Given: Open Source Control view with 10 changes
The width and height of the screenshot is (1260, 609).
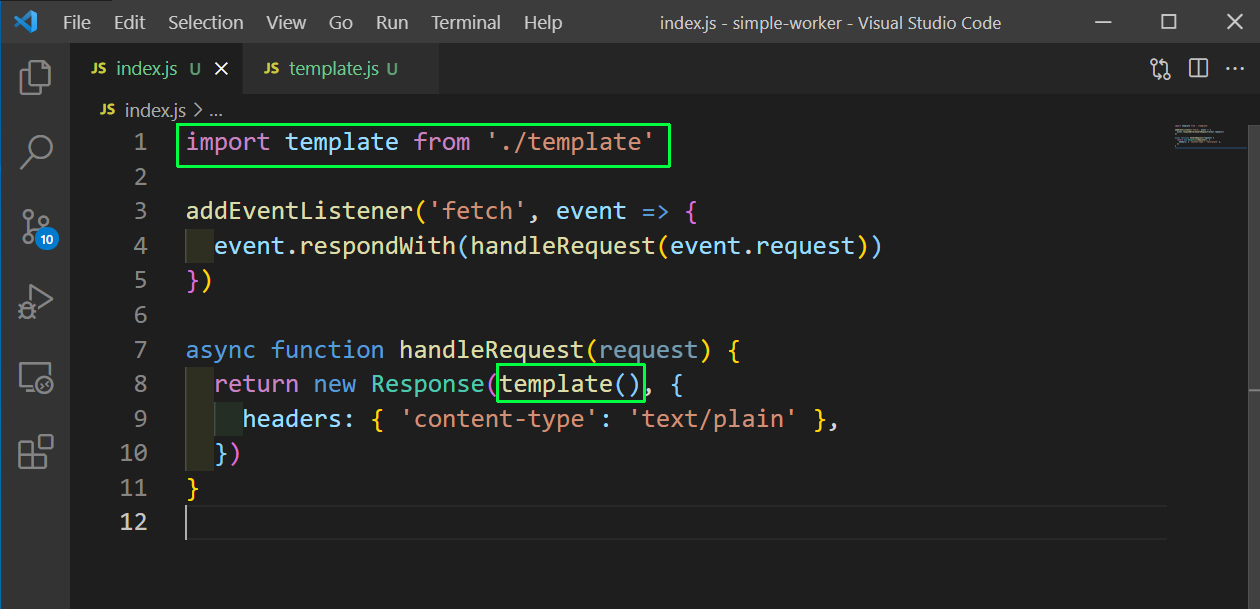Looking at the screenshot, I should point(37,229).
